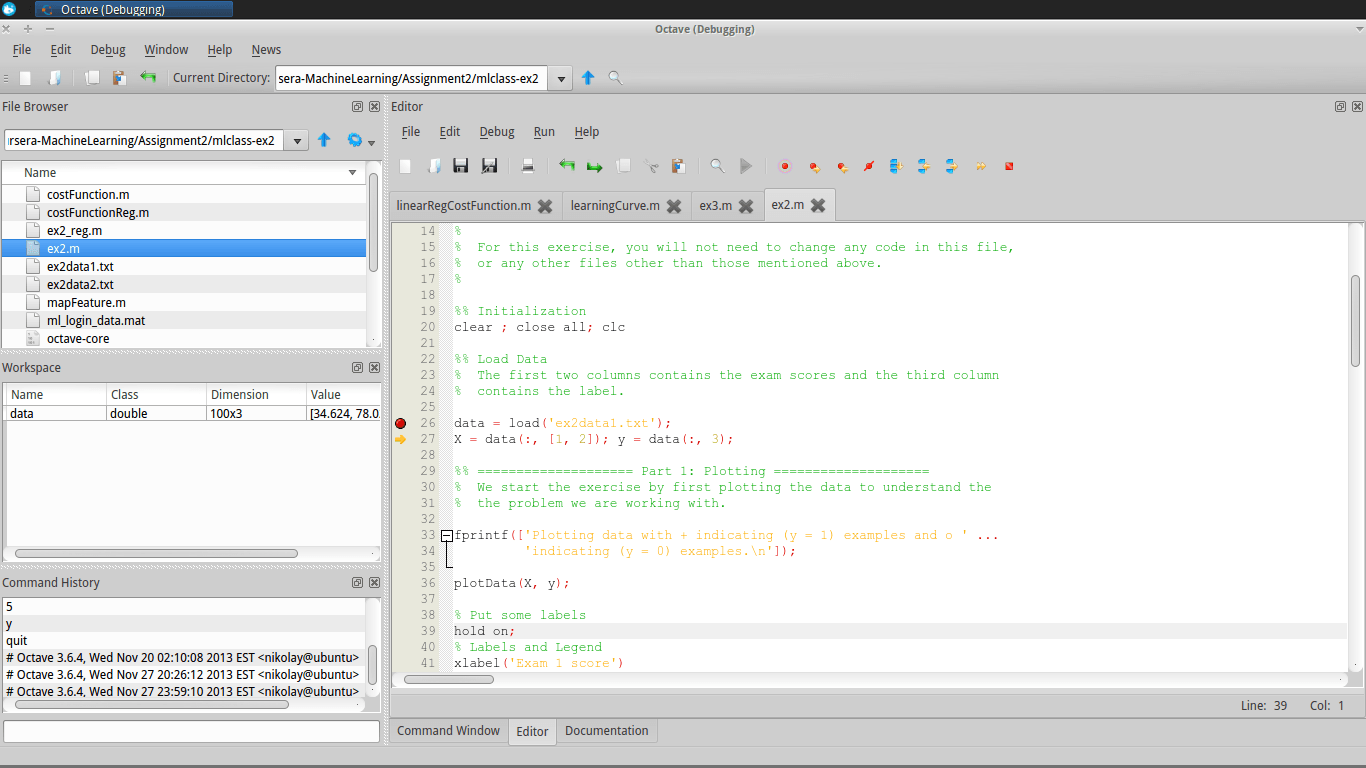Open the Current Directory dropdown list
Viewport: 1366px width, 768px height.
(x=561, y=77)
